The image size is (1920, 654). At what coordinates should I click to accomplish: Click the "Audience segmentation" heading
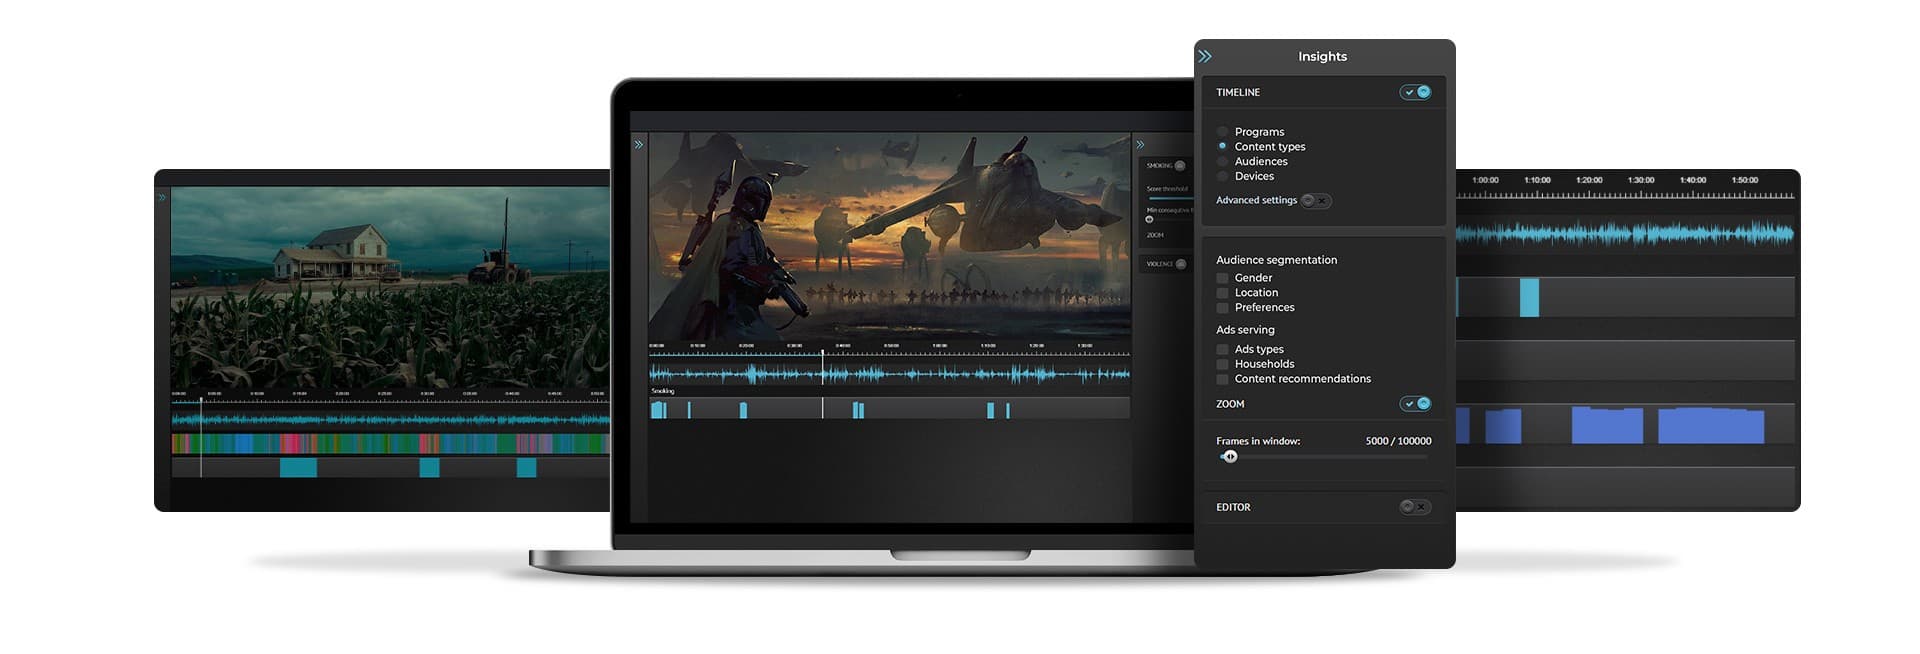coord(1276,260)
